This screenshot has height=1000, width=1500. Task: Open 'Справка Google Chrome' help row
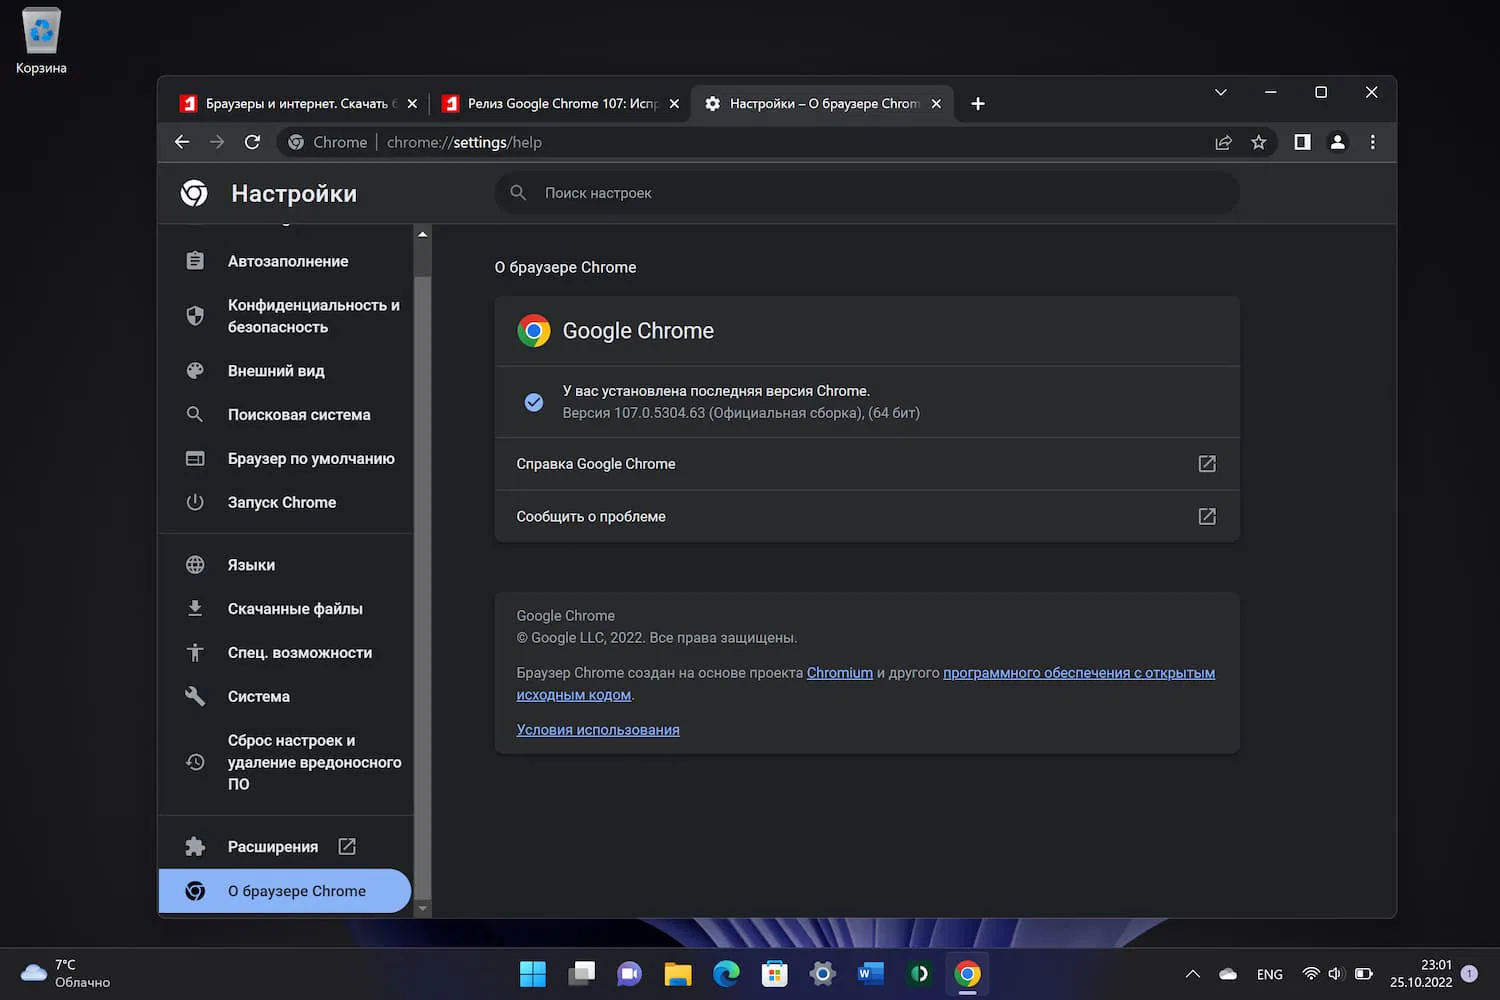coord(867,464)
